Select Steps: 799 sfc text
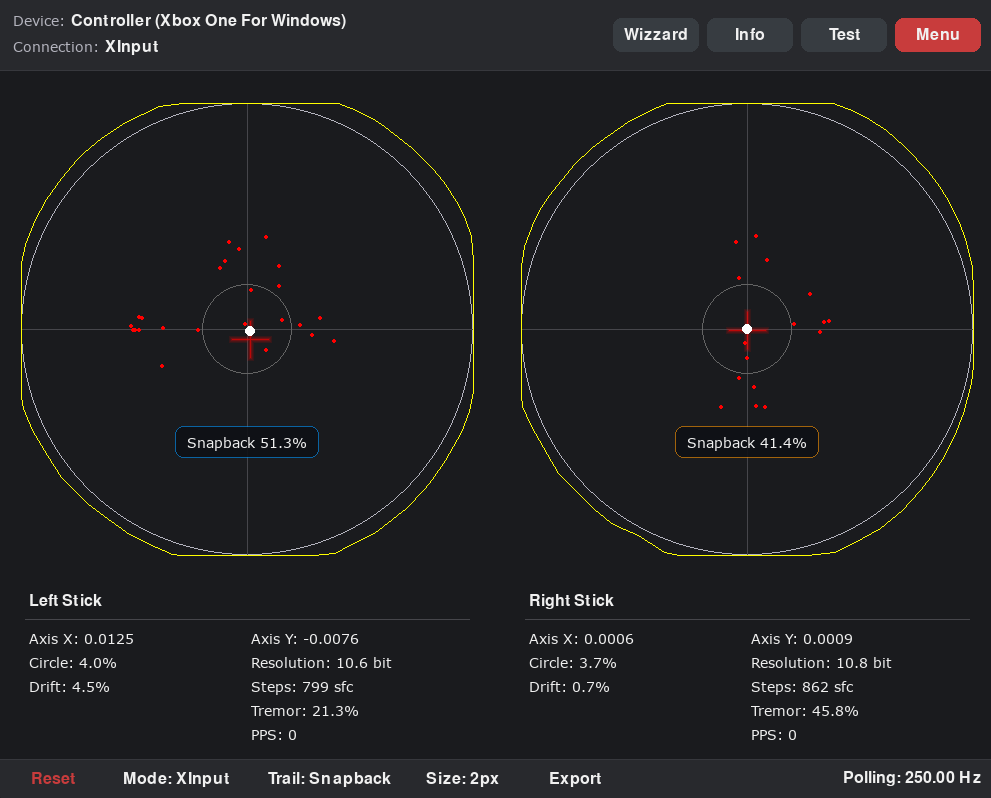Viewport: 991px width, 798px height. tap(302, 687)
